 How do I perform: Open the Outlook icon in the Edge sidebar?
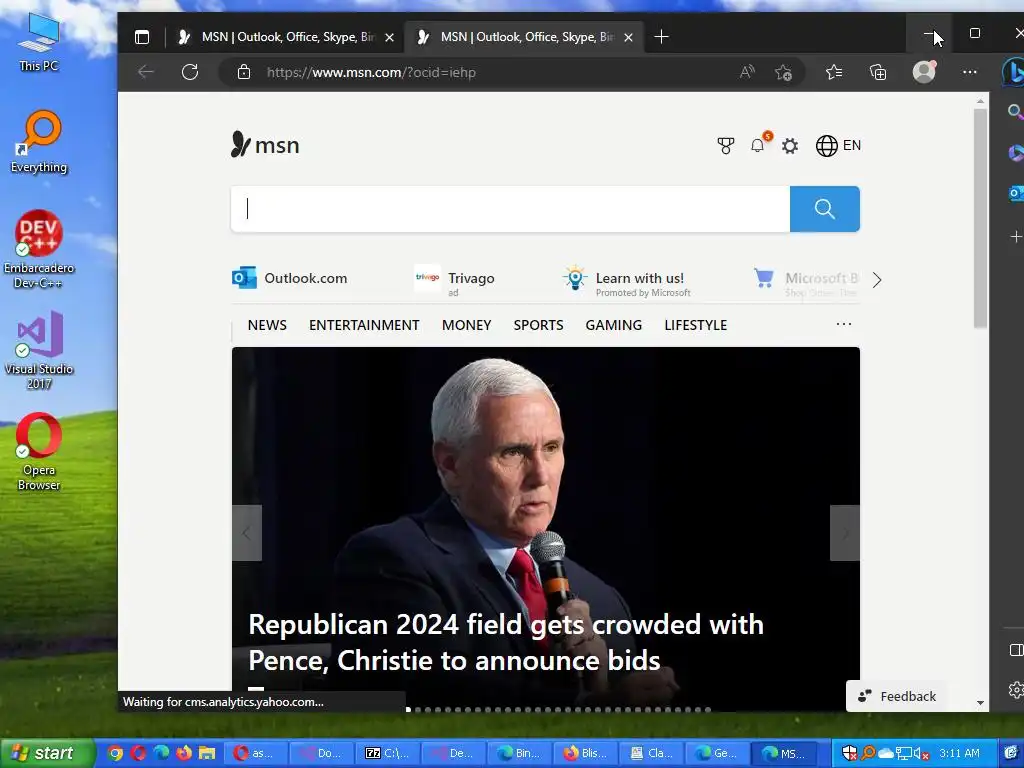pyautogui.click(x=1016, y=193)
